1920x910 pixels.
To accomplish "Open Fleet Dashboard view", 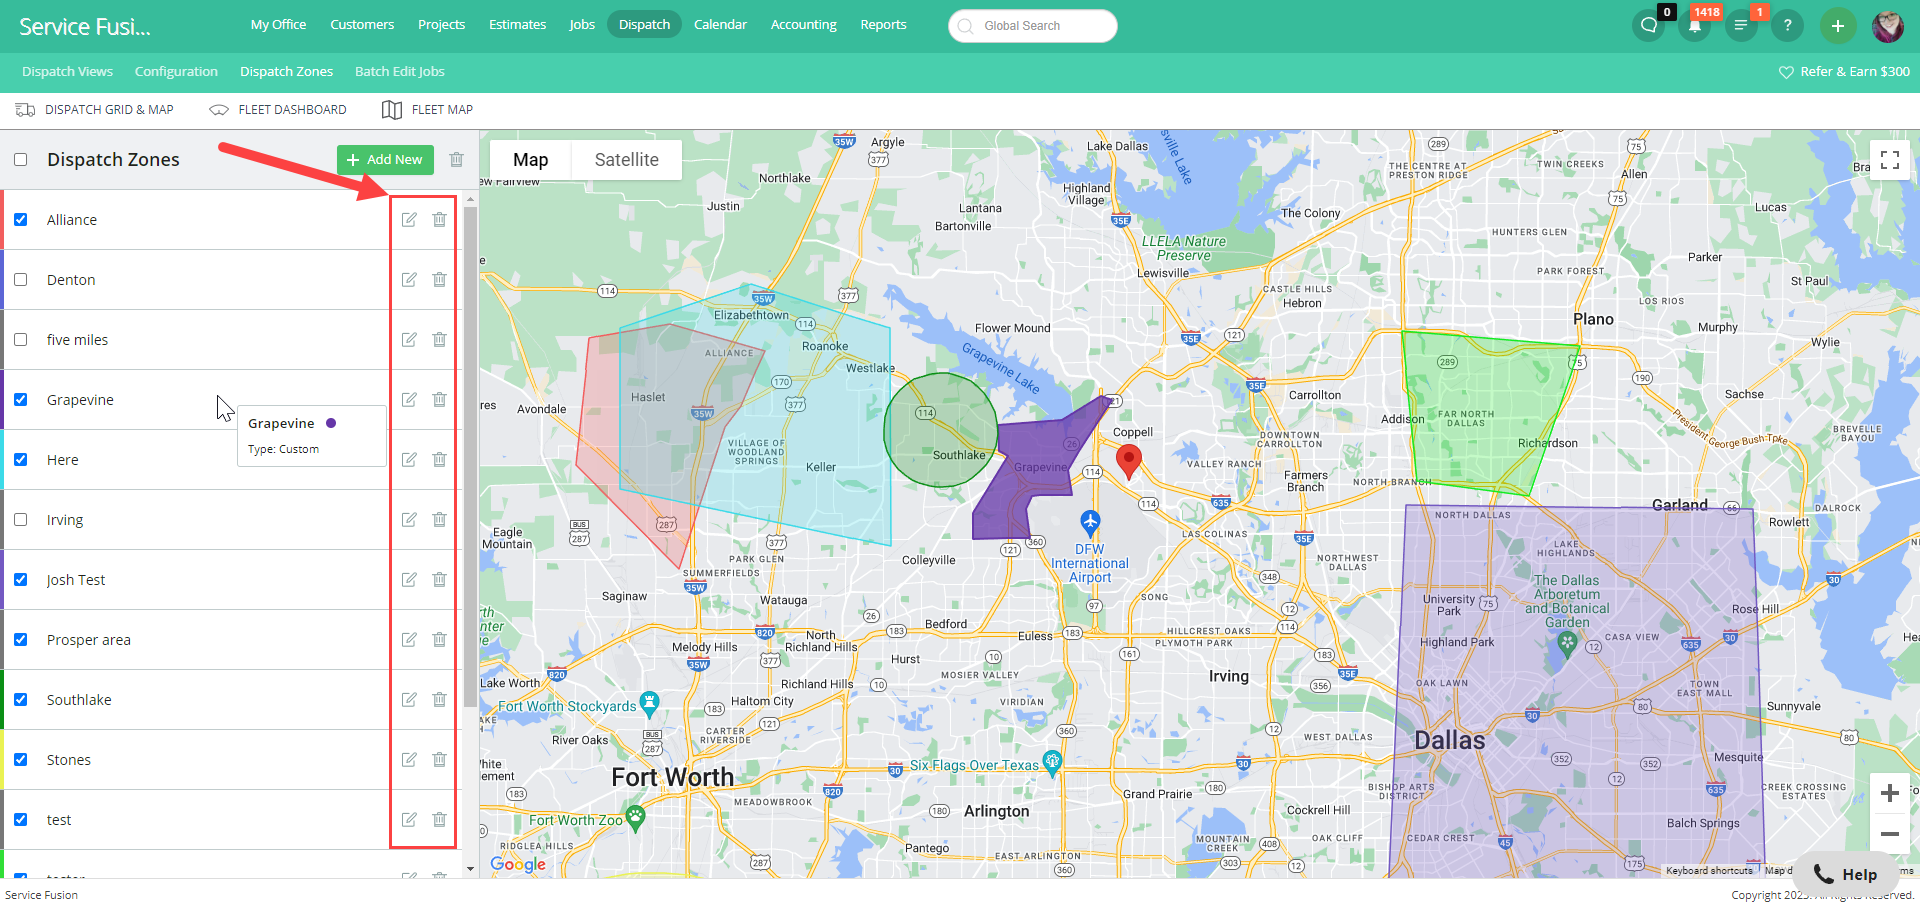I will click(x=278, y=110).
